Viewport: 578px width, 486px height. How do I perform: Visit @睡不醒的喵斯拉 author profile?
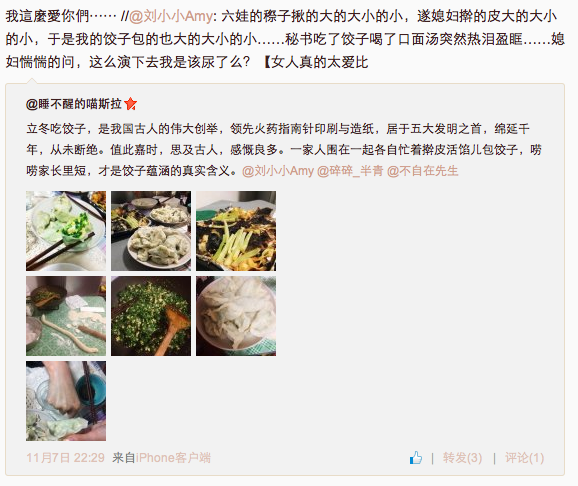[x=74, y=104]
